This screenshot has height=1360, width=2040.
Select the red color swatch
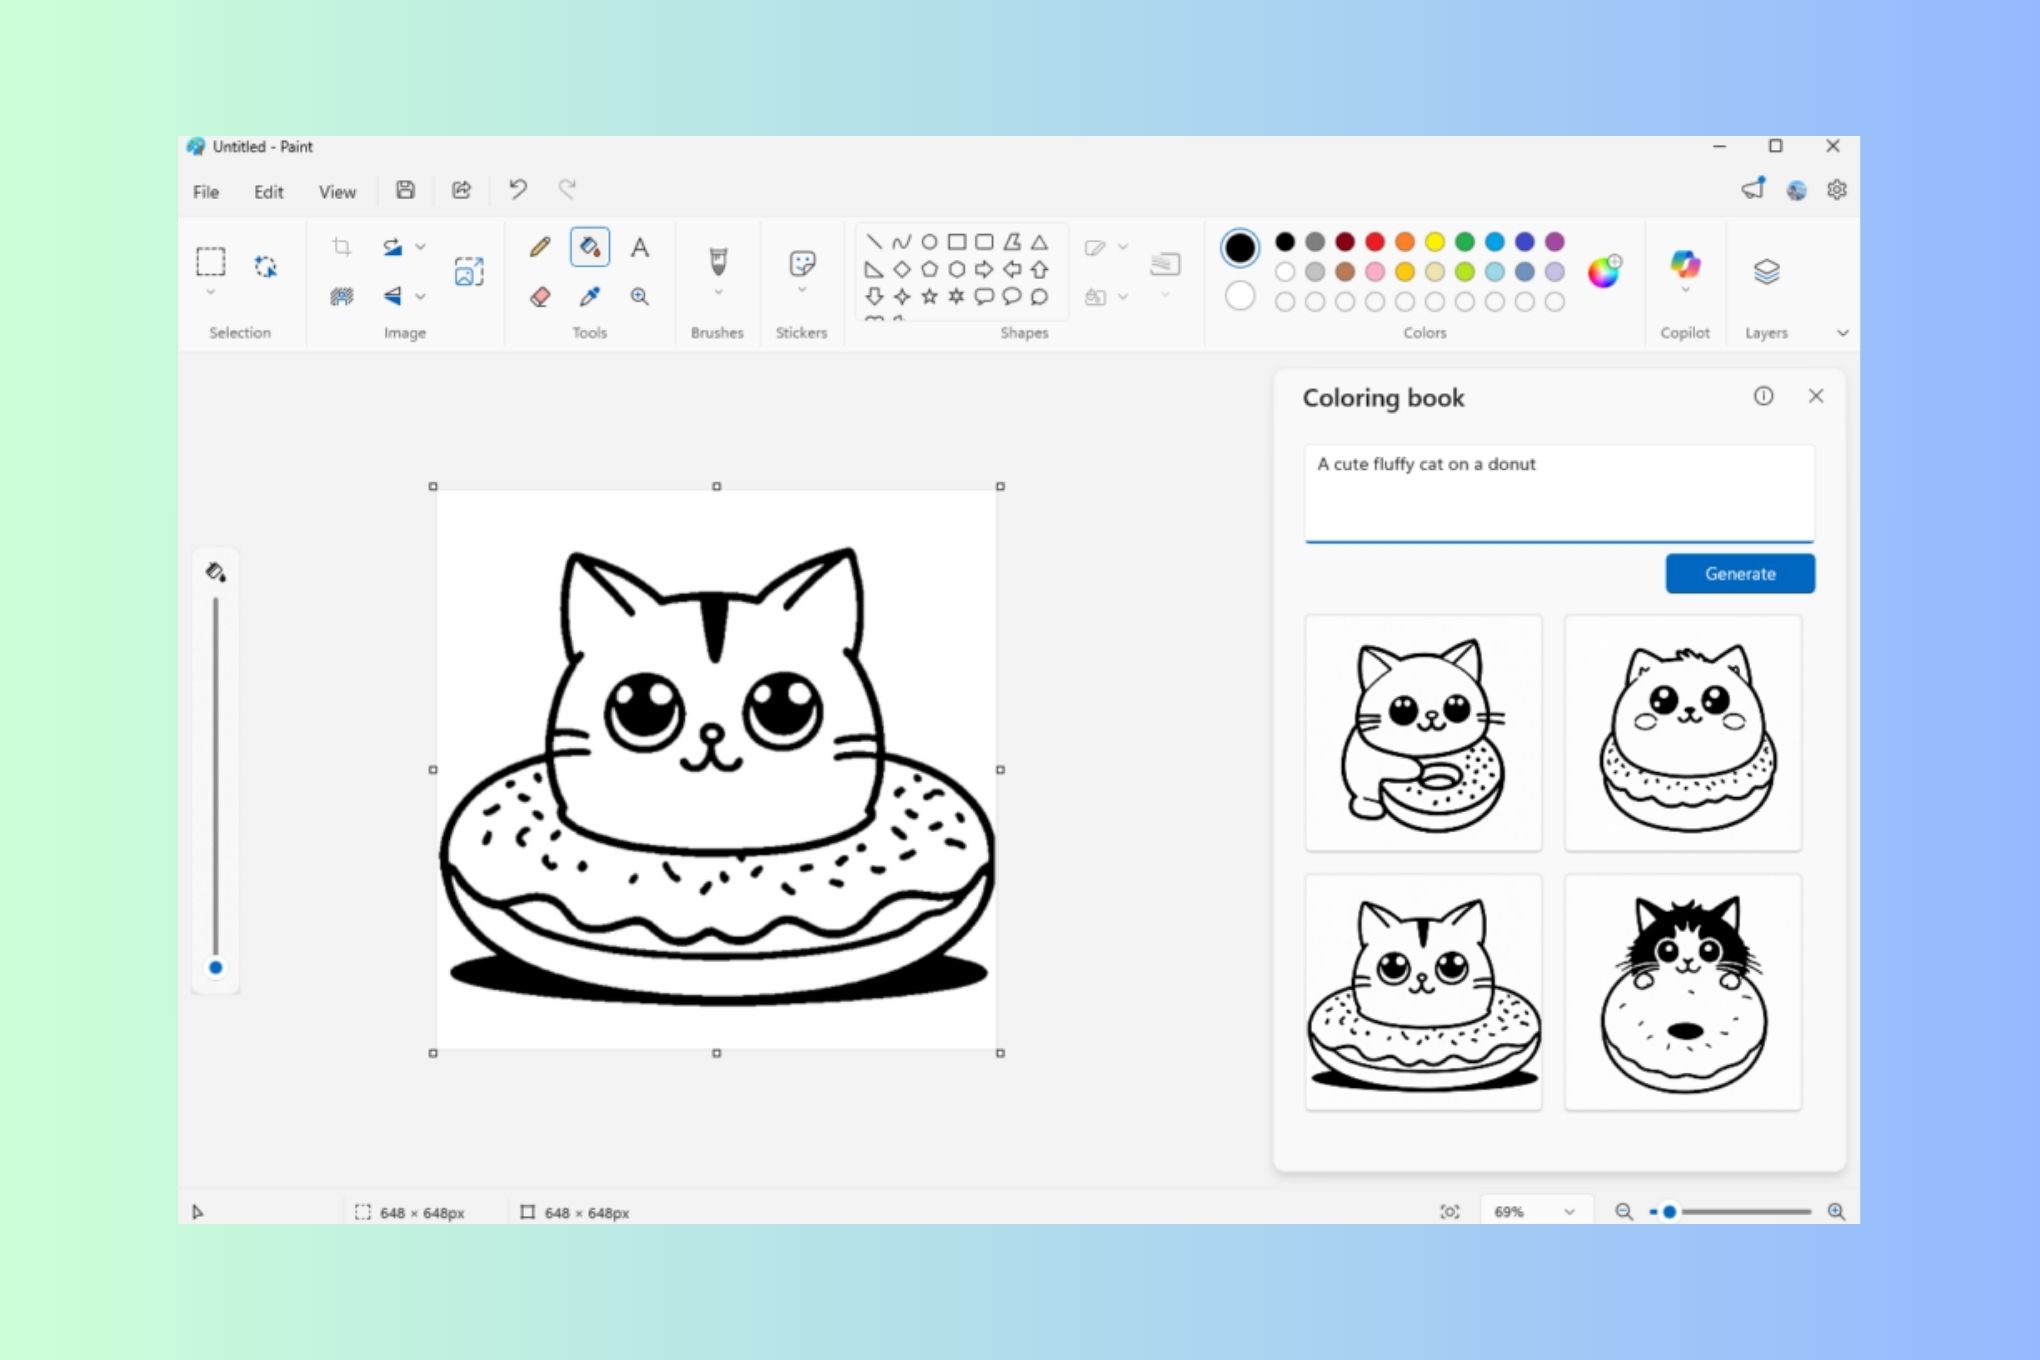point(1374,241)
